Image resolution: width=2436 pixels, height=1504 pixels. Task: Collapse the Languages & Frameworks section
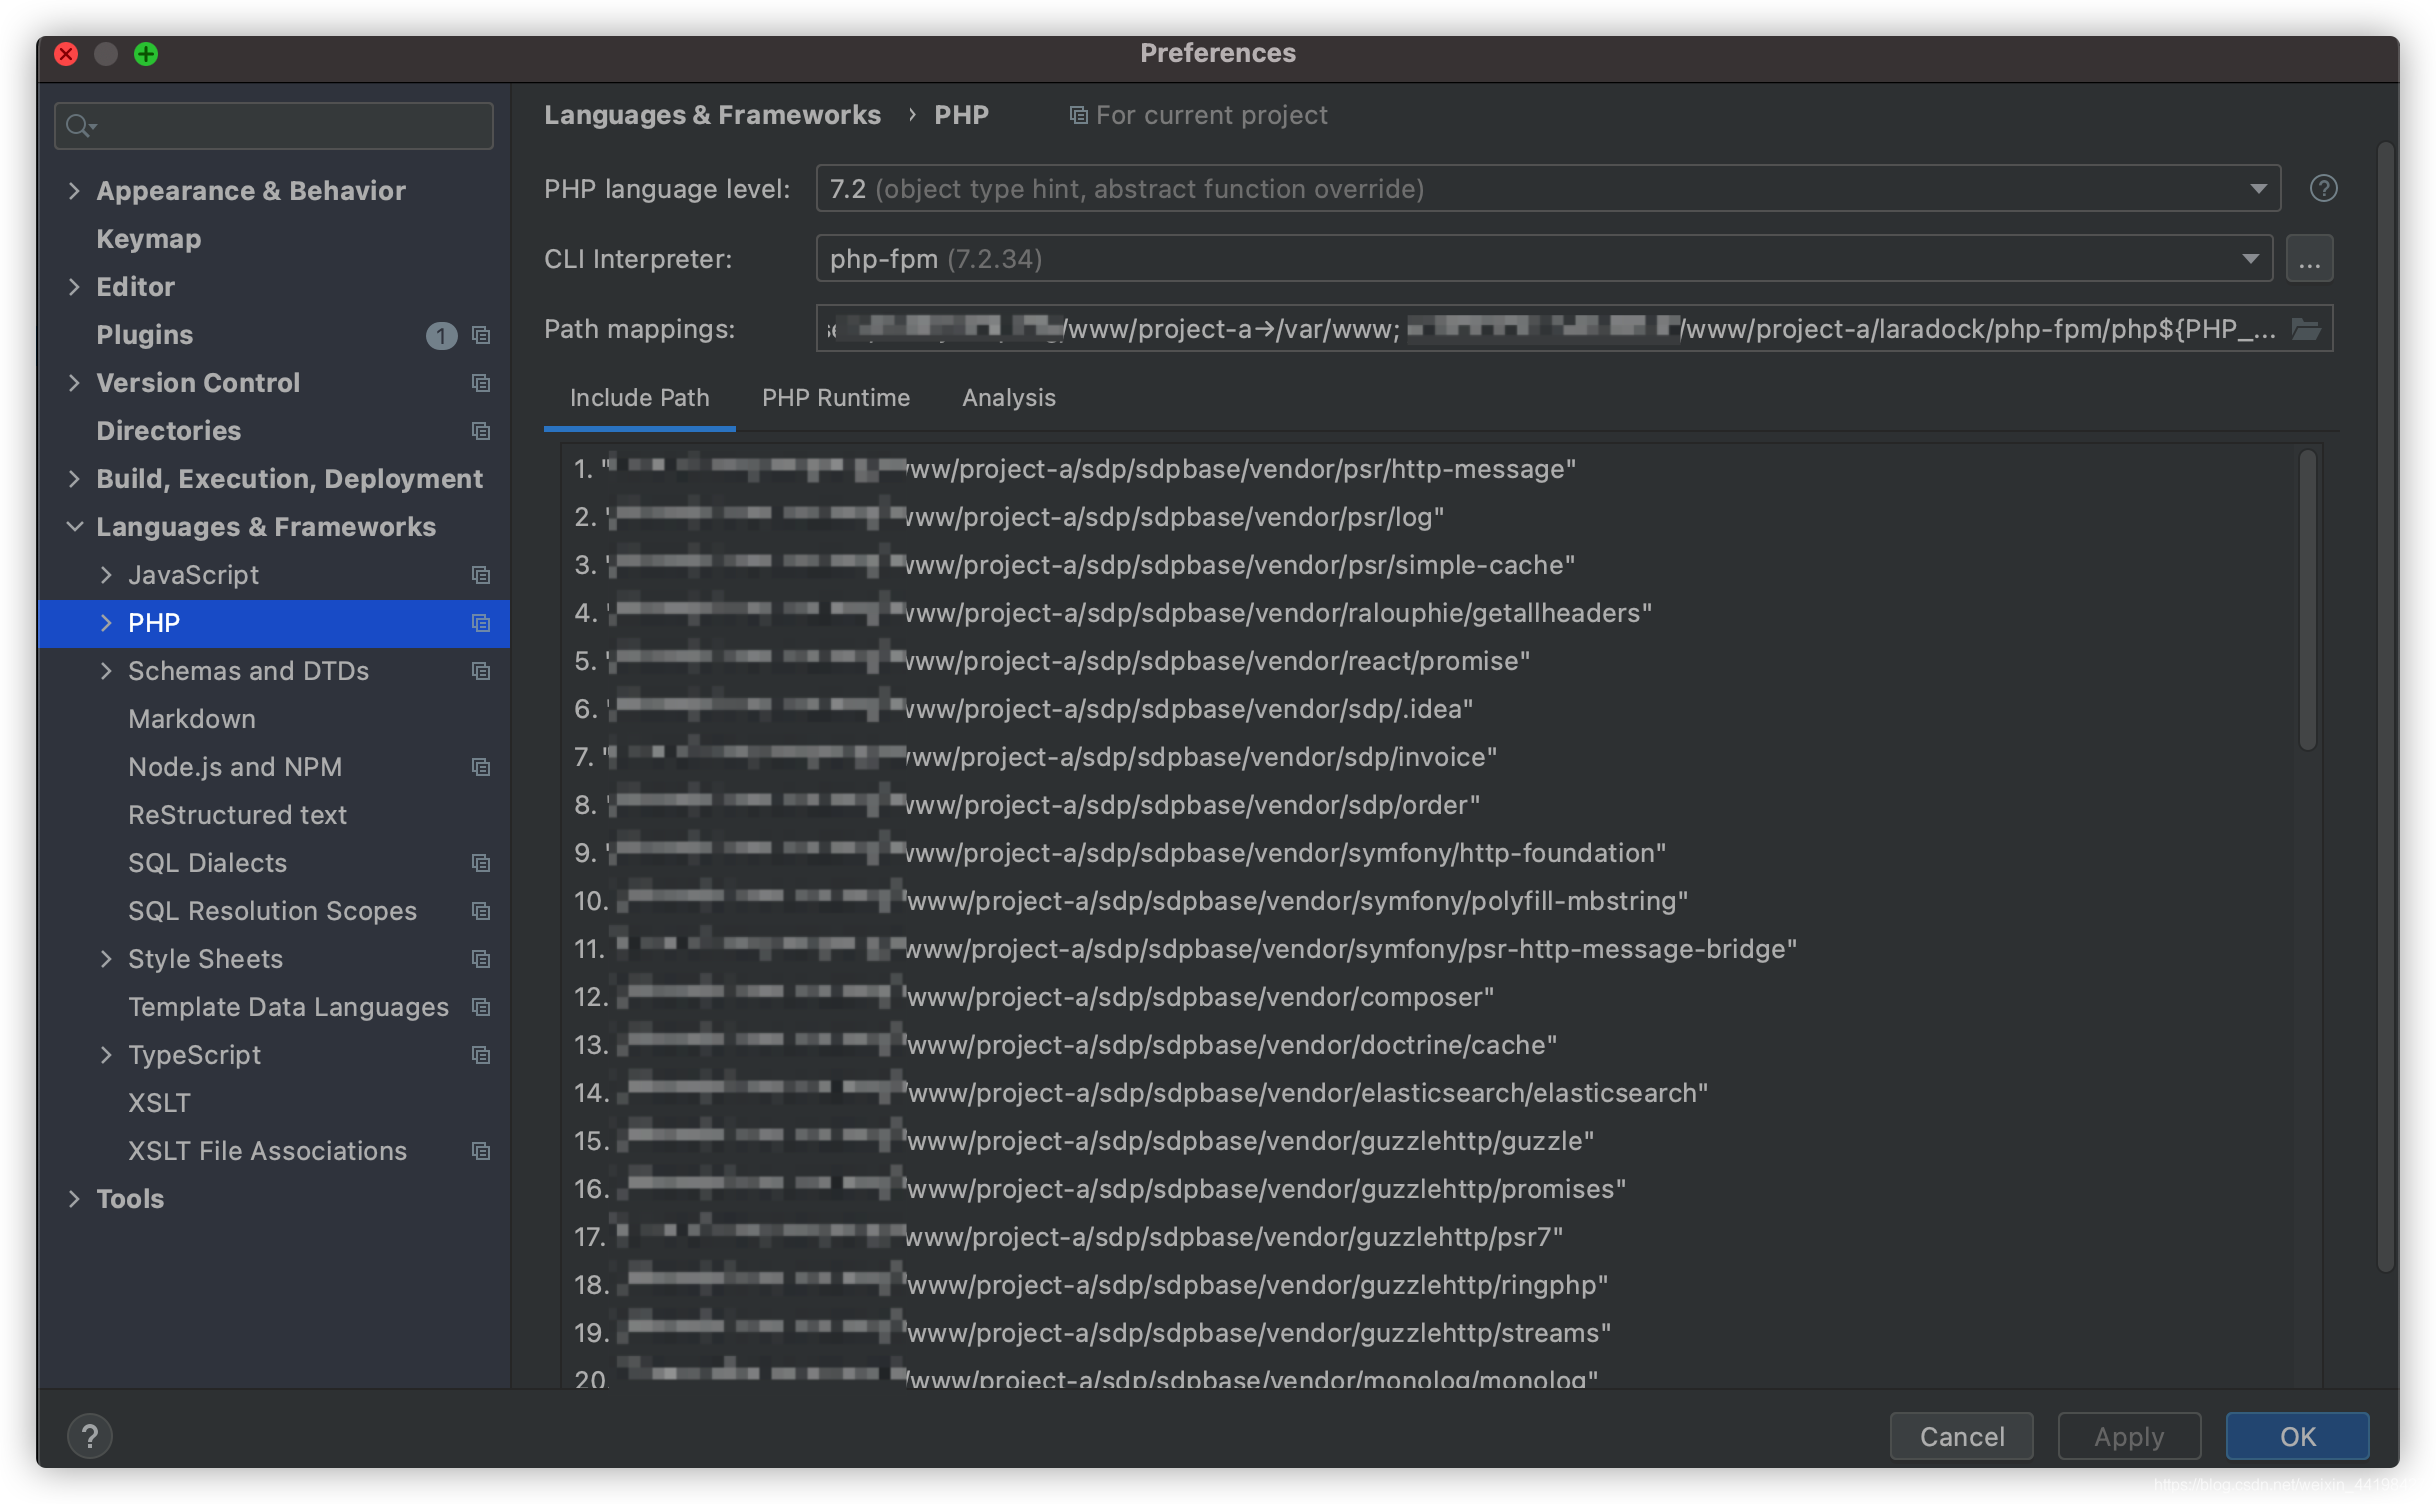74,526
